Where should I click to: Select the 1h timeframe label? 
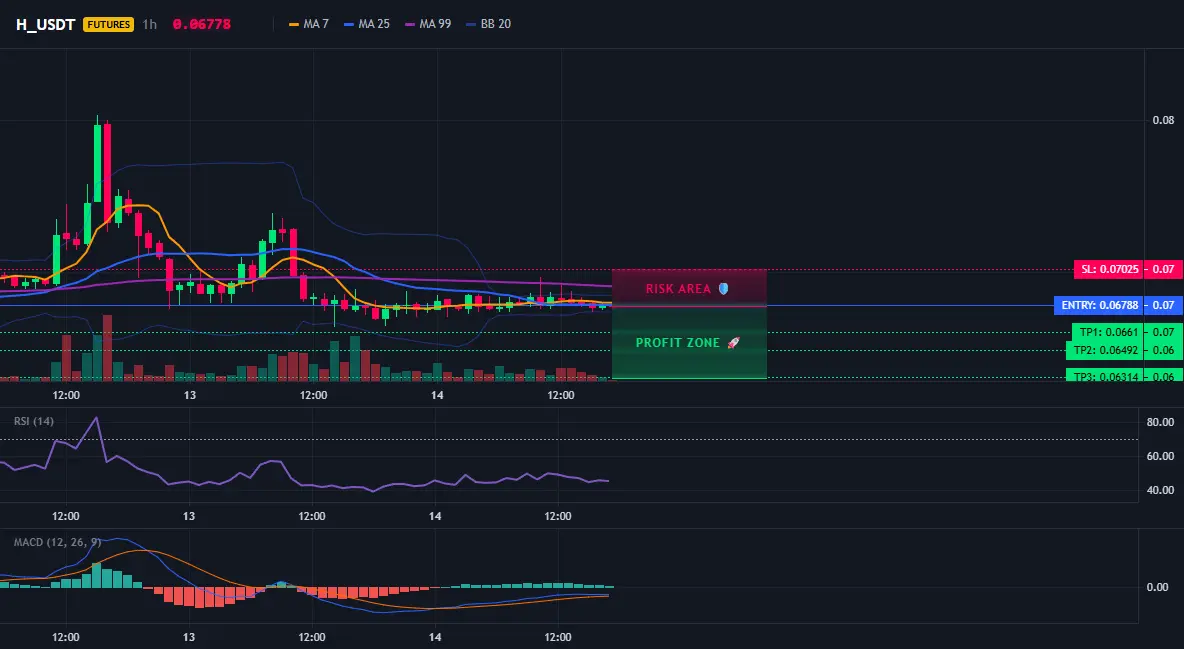pyautogui.click(x=150, y=24)
